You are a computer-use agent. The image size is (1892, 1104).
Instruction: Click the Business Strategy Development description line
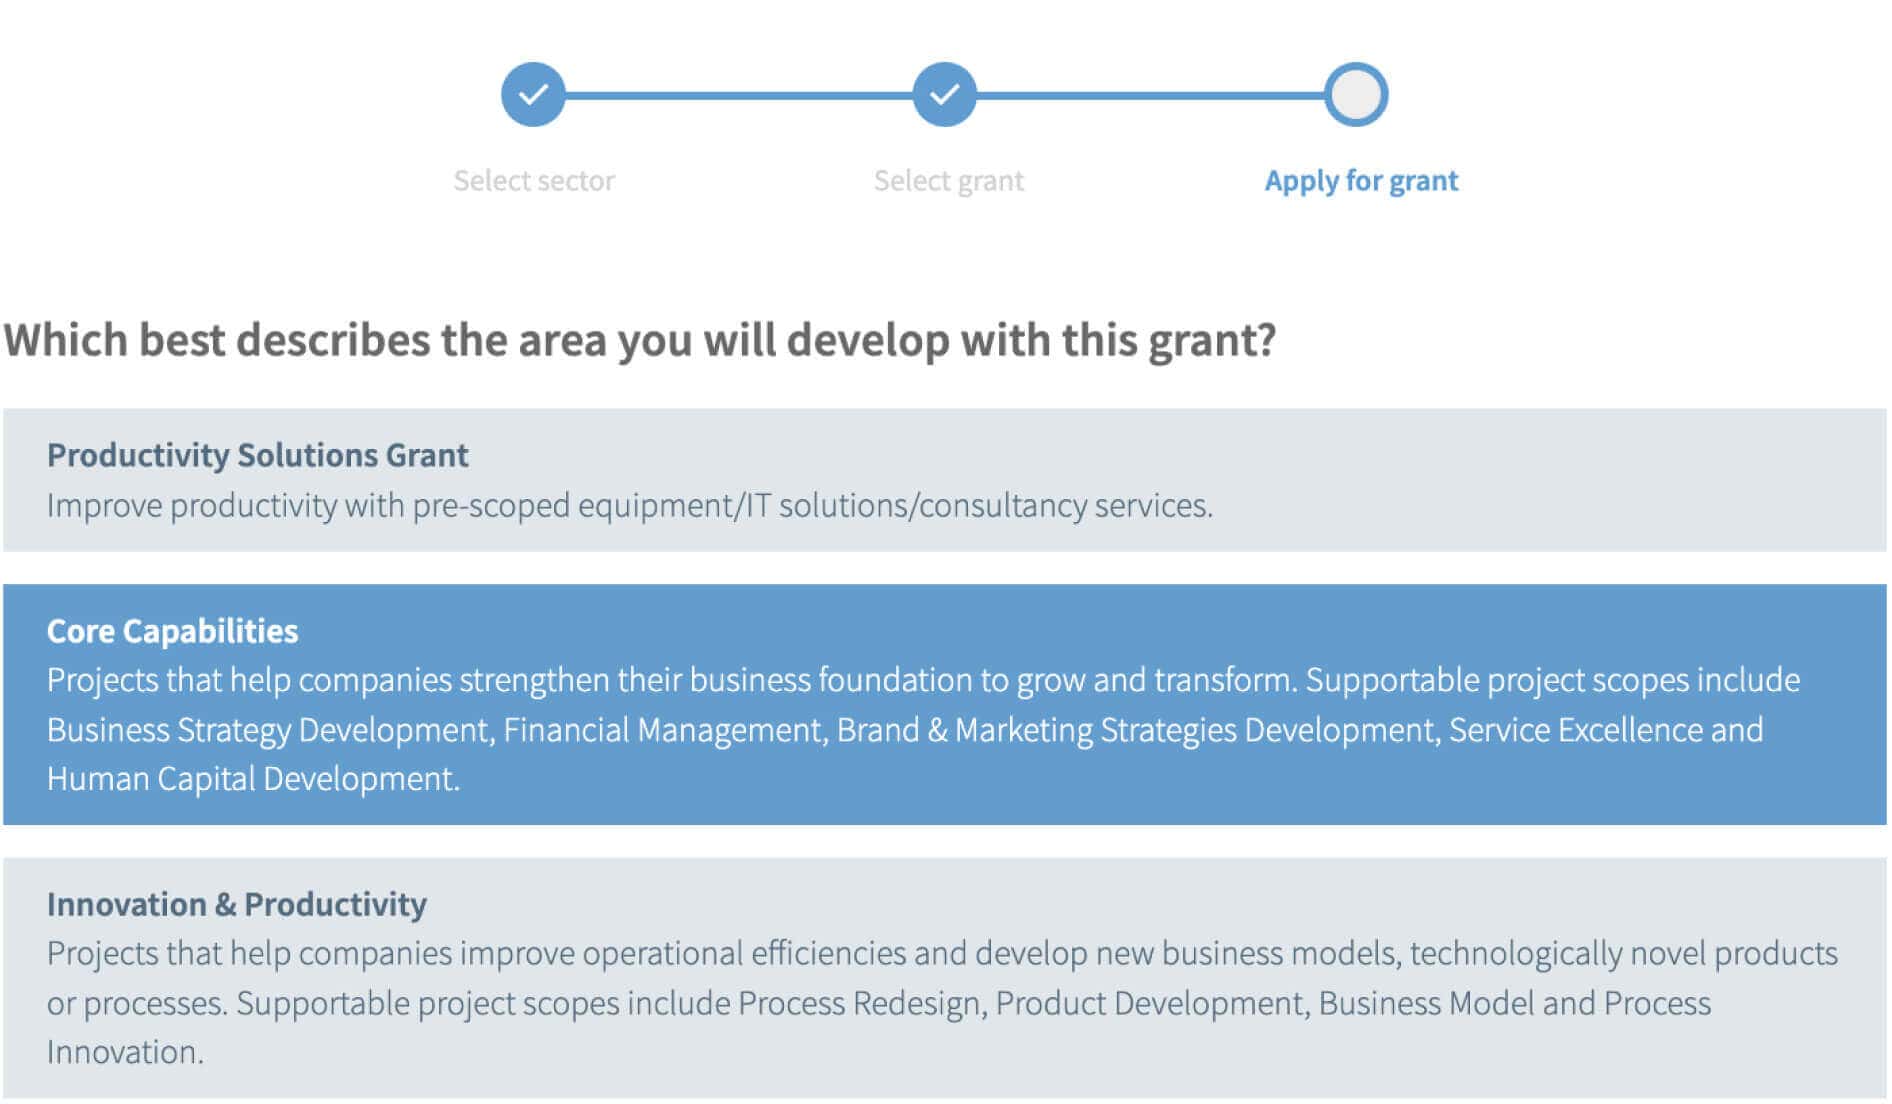click(x=905, y=730)
